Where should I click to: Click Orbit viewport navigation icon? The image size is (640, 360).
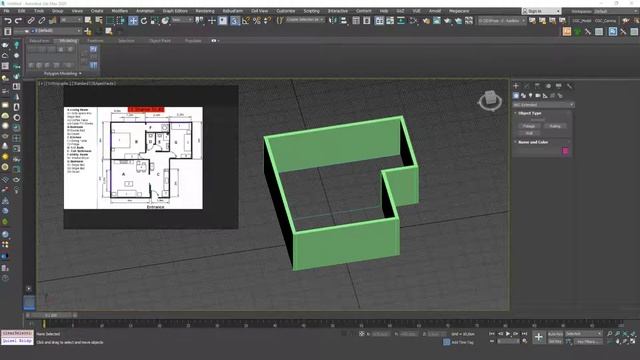click(x=625, y=341)
